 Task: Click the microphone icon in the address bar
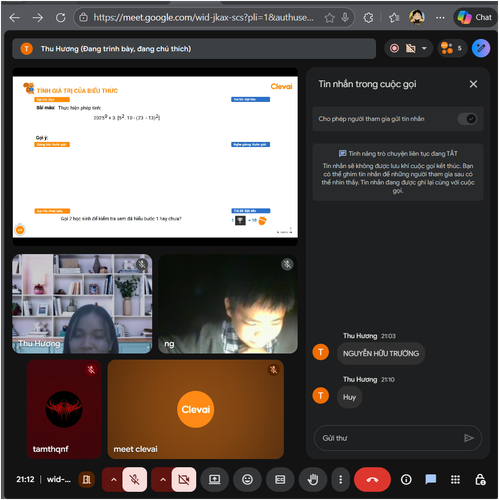tap(345, 18)
